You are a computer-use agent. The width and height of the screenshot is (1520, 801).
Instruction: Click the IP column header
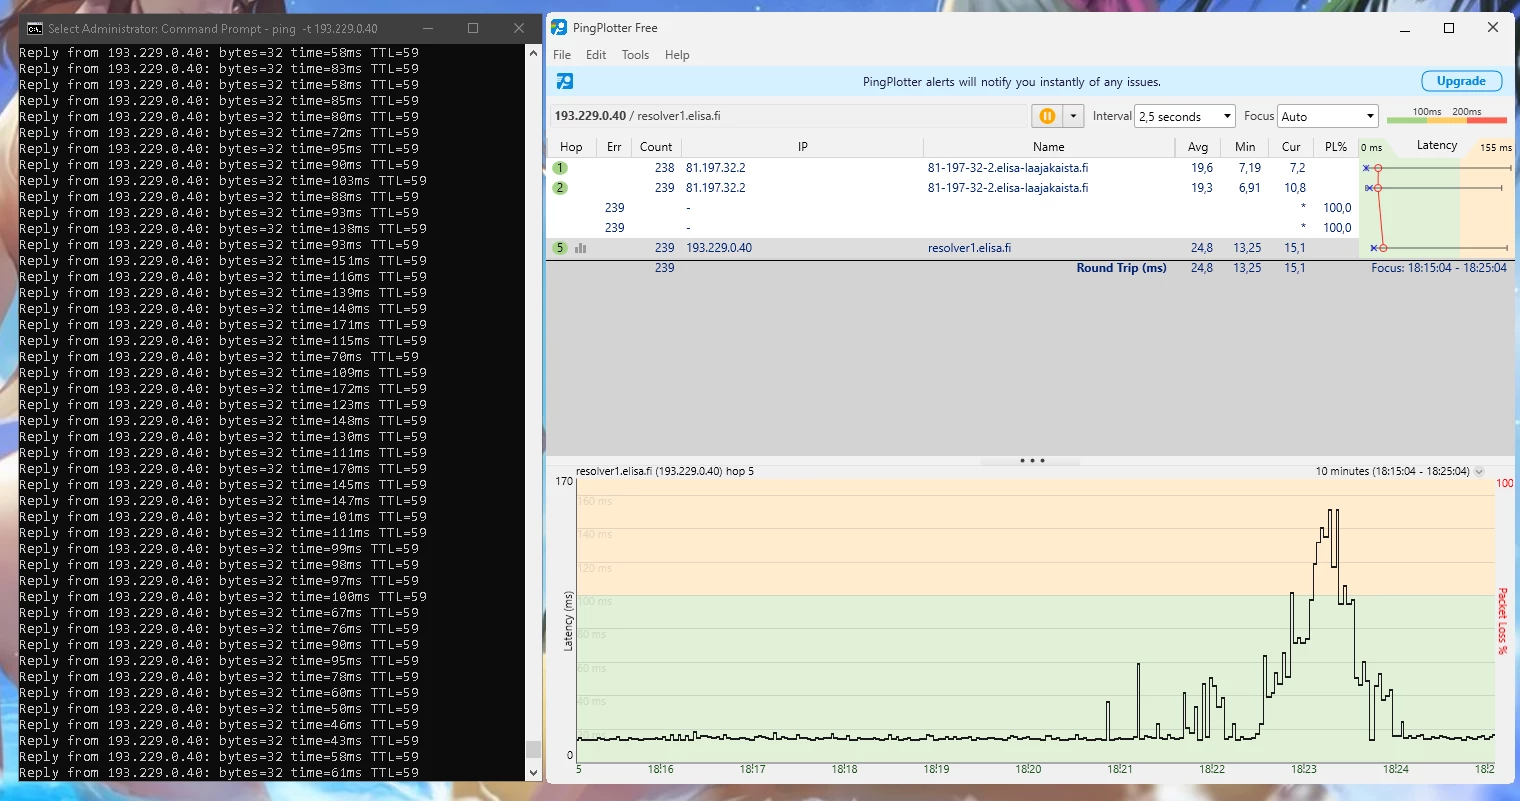[x=802, y=147]
